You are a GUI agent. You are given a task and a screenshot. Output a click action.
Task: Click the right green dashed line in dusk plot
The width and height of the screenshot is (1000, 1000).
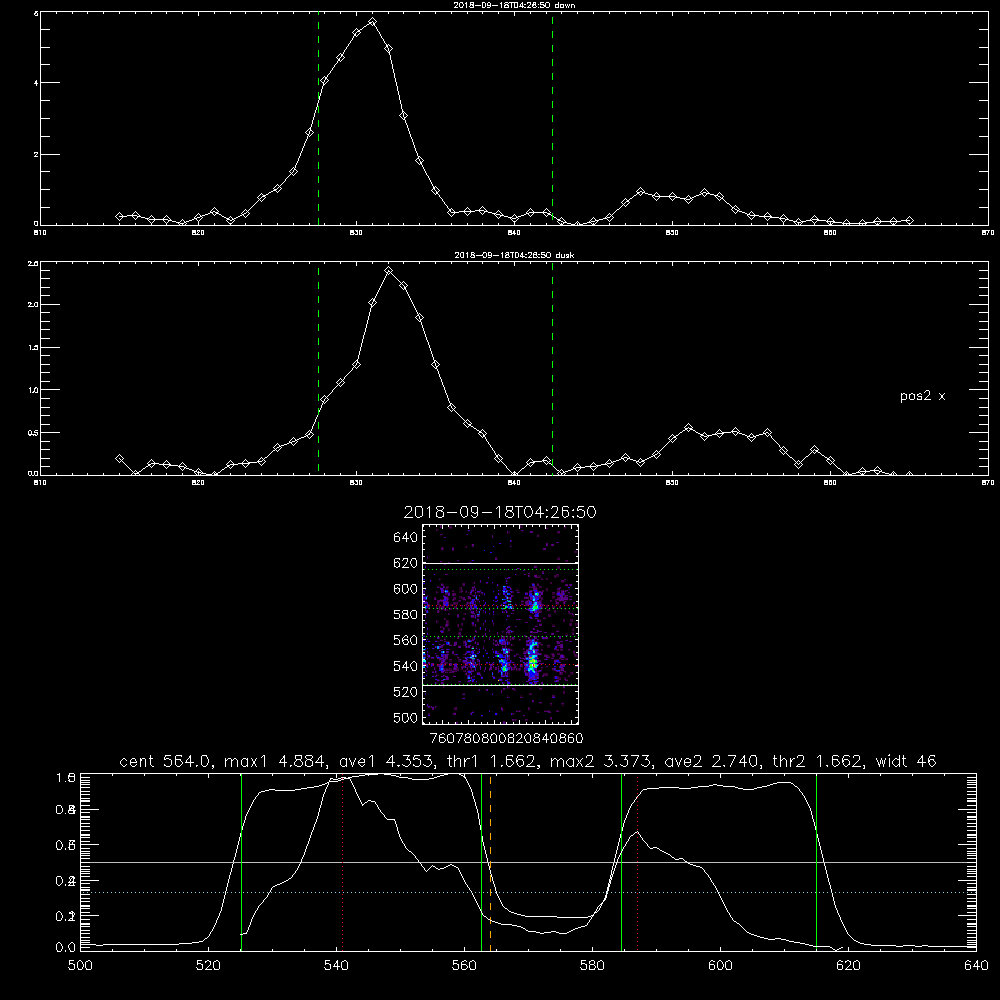point(552,370)
